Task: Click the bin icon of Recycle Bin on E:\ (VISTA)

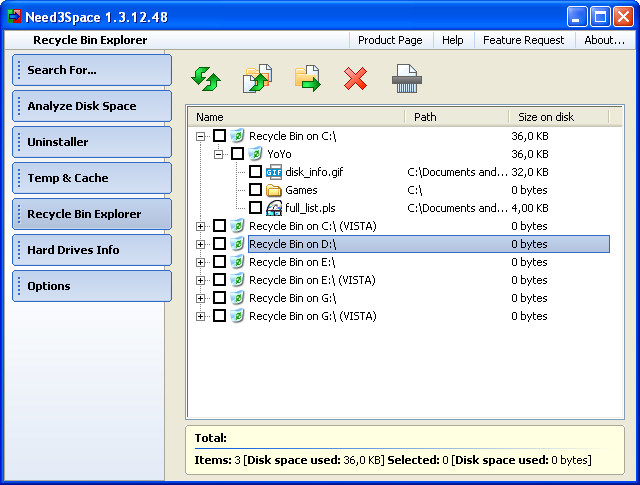Action: pyautogui.click(x=237, y=280)
